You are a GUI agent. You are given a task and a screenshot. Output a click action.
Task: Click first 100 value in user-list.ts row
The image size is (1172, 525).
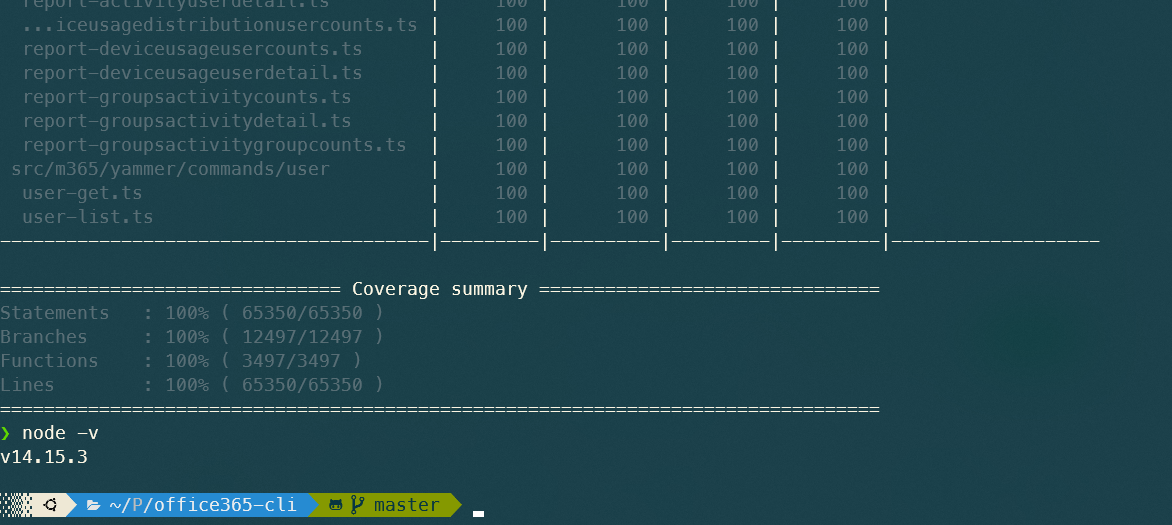click(511, 218)
